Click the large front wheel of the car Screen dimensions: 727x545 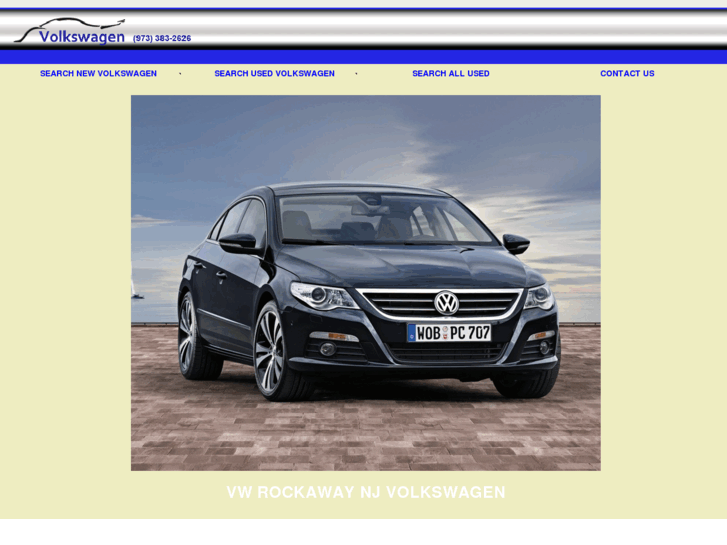tap(271, 352)
